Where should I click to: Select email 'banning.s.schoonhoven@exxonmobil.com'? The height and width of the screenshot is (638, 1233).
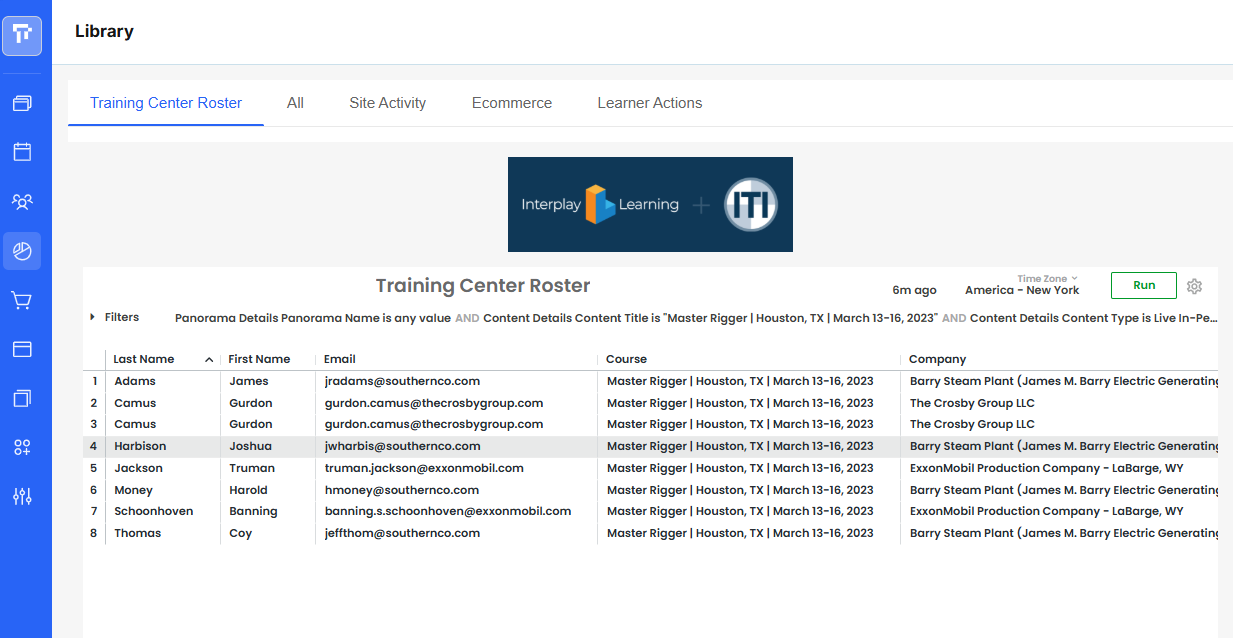pyautogui.click(x=448, y=511)
